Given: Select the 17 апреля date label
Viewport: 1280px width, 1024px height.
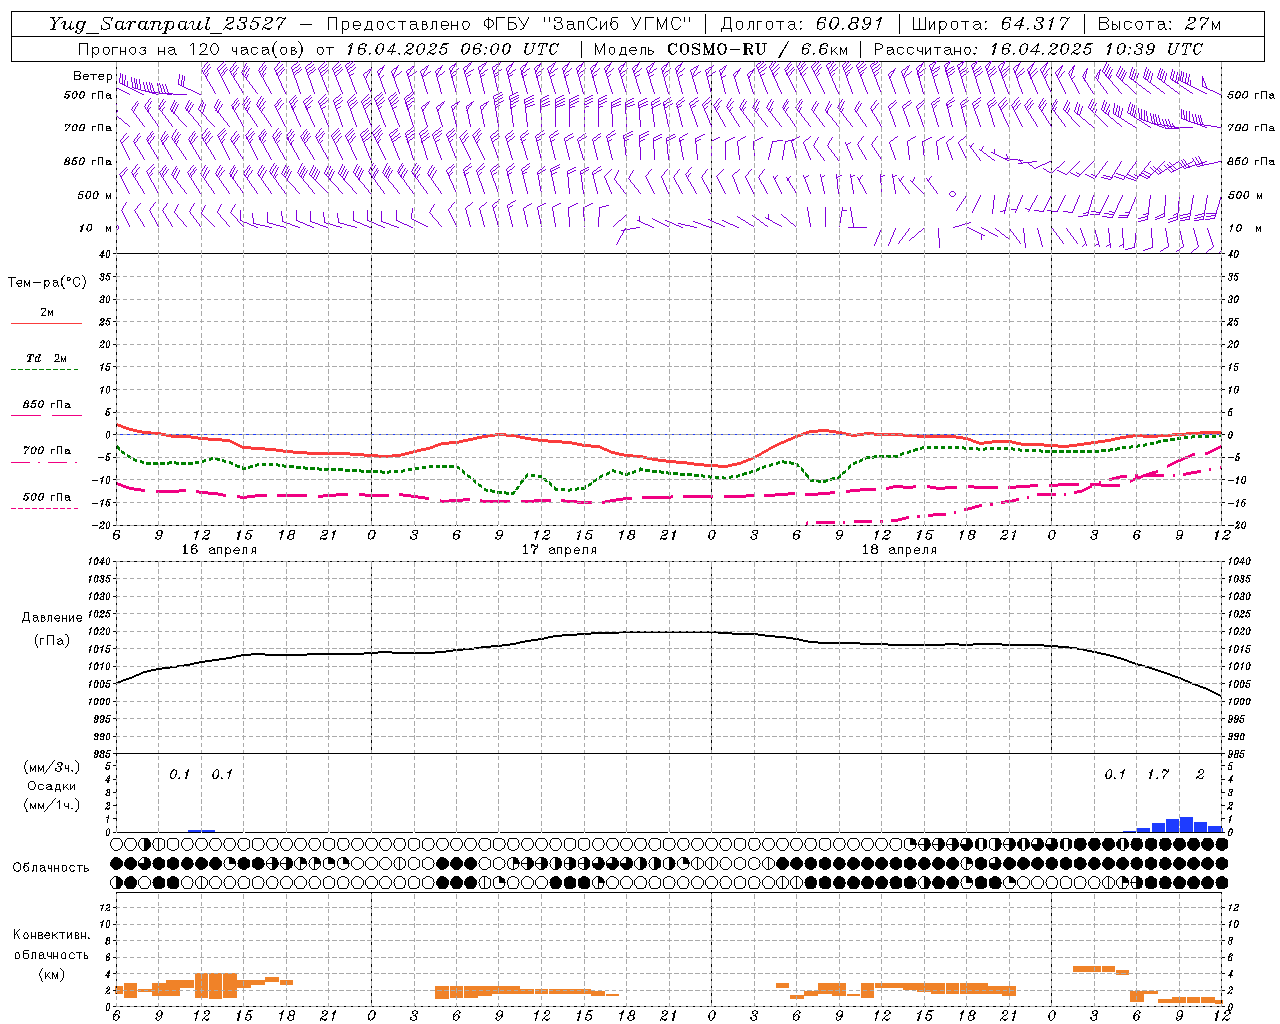Looking at the screenshot, I should [559, 550].
